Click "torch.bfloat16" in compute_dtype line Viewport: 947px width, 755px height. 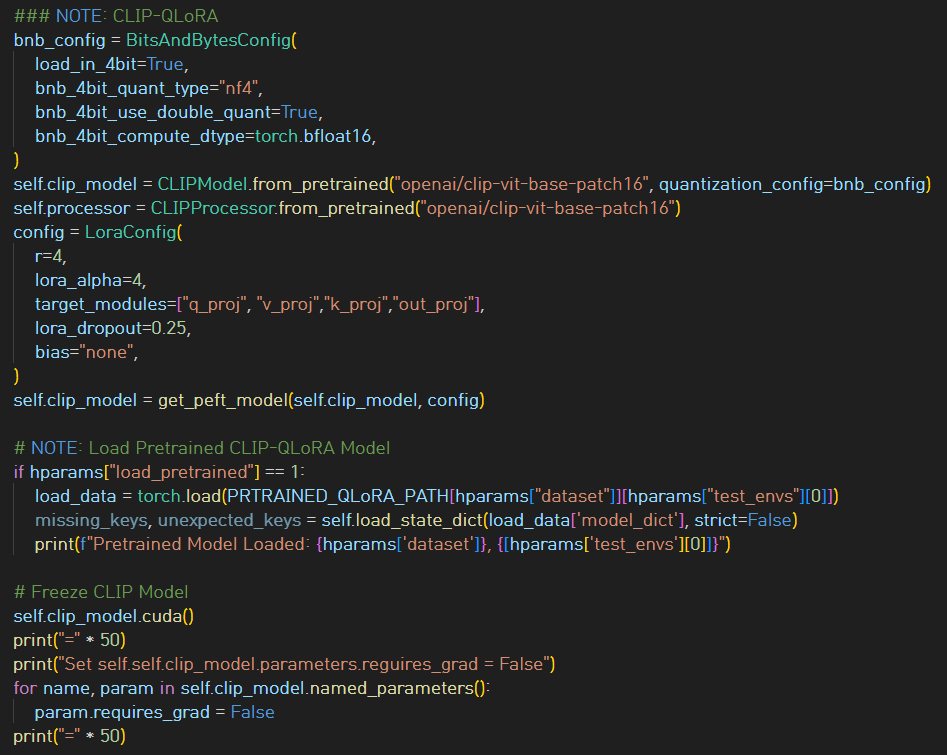point(313,136)
